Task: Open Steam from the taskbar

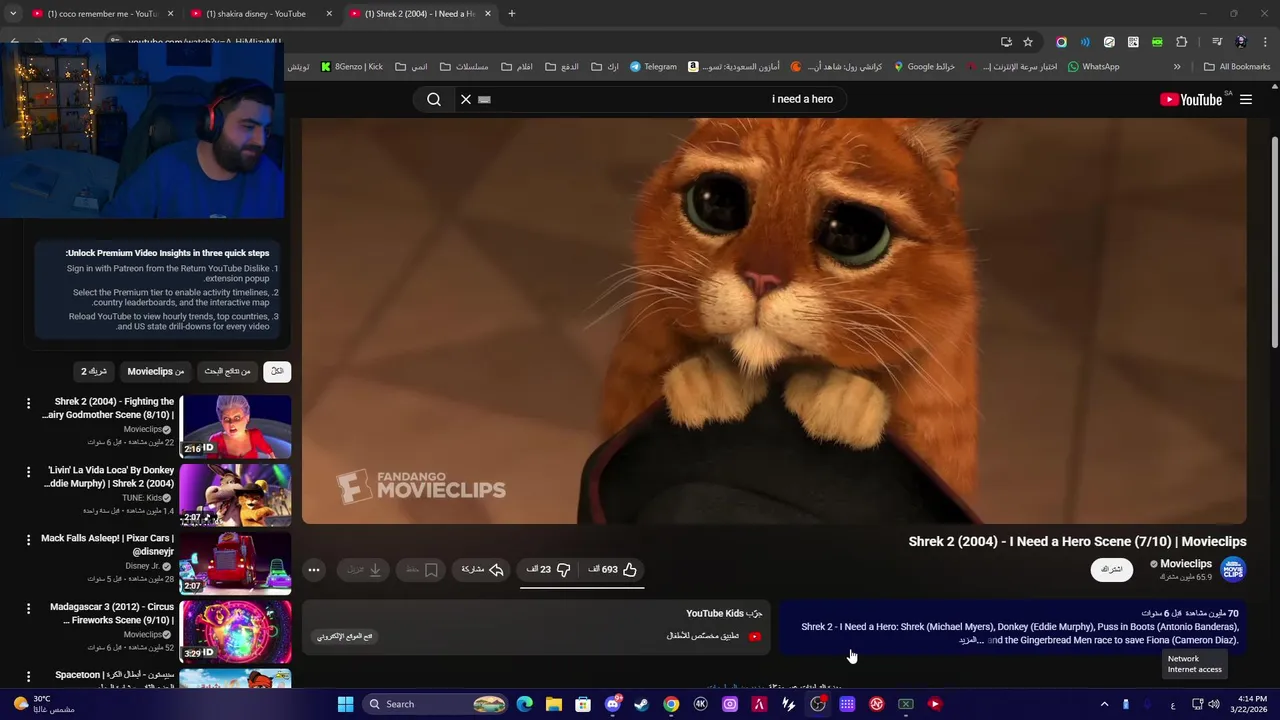Action: click(x=641, y=704)
